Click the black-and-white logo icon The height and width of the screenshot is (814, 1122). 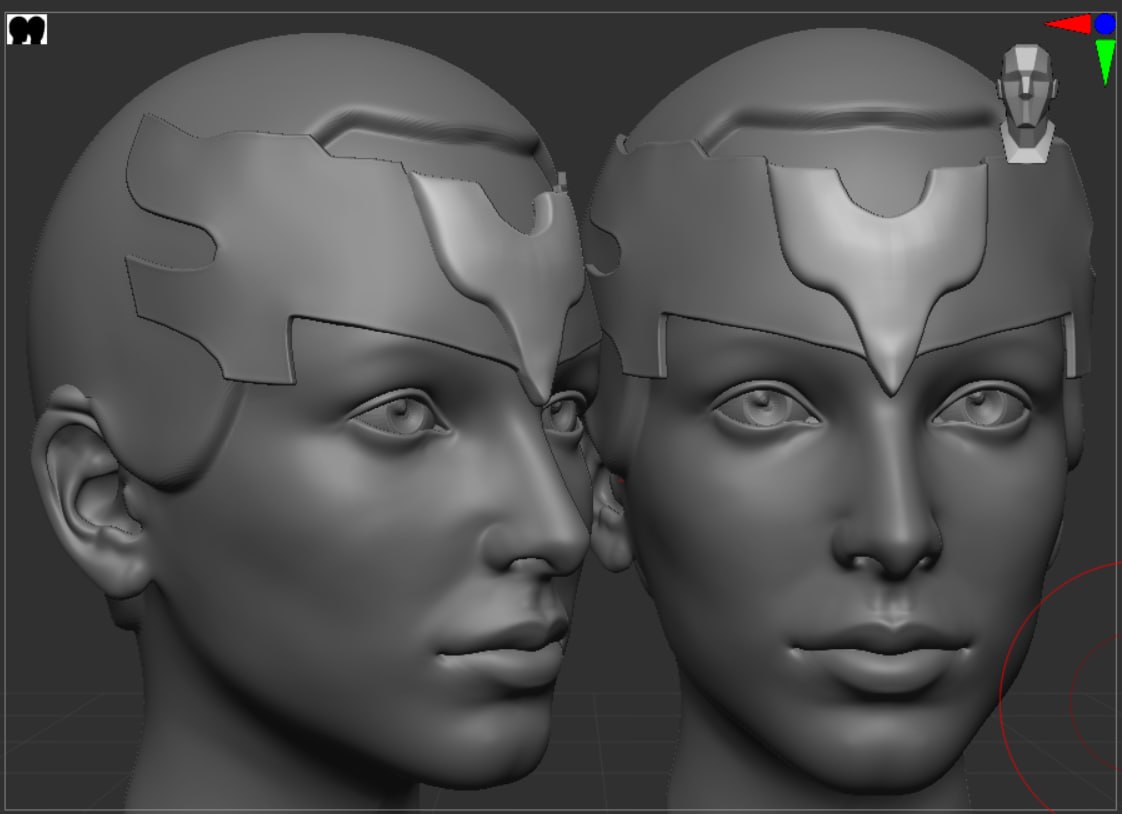pos(27,29)
